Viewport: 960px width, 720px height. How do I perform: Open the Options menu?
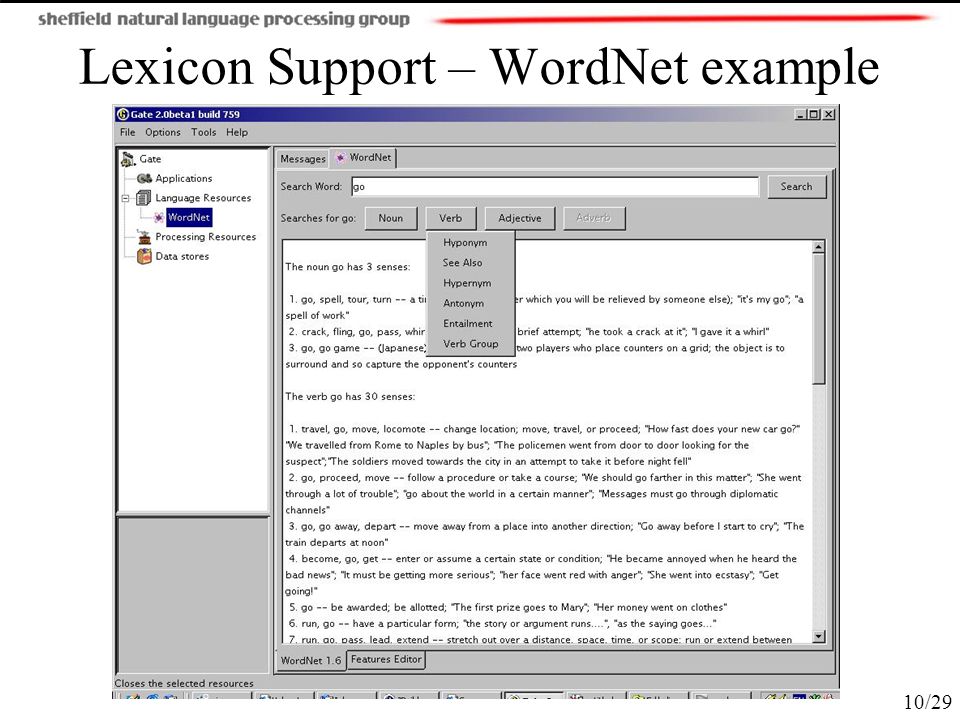point(163,132)
